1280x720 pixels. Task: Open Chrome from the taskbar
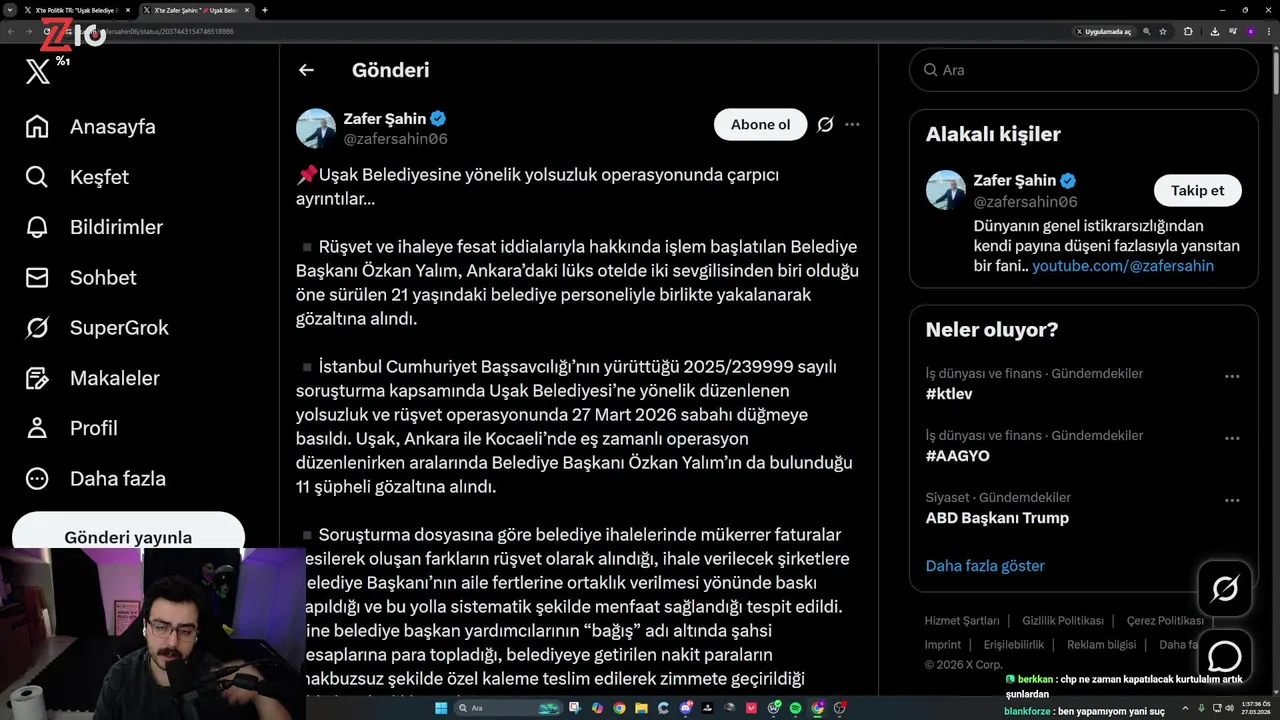[619, 708]
